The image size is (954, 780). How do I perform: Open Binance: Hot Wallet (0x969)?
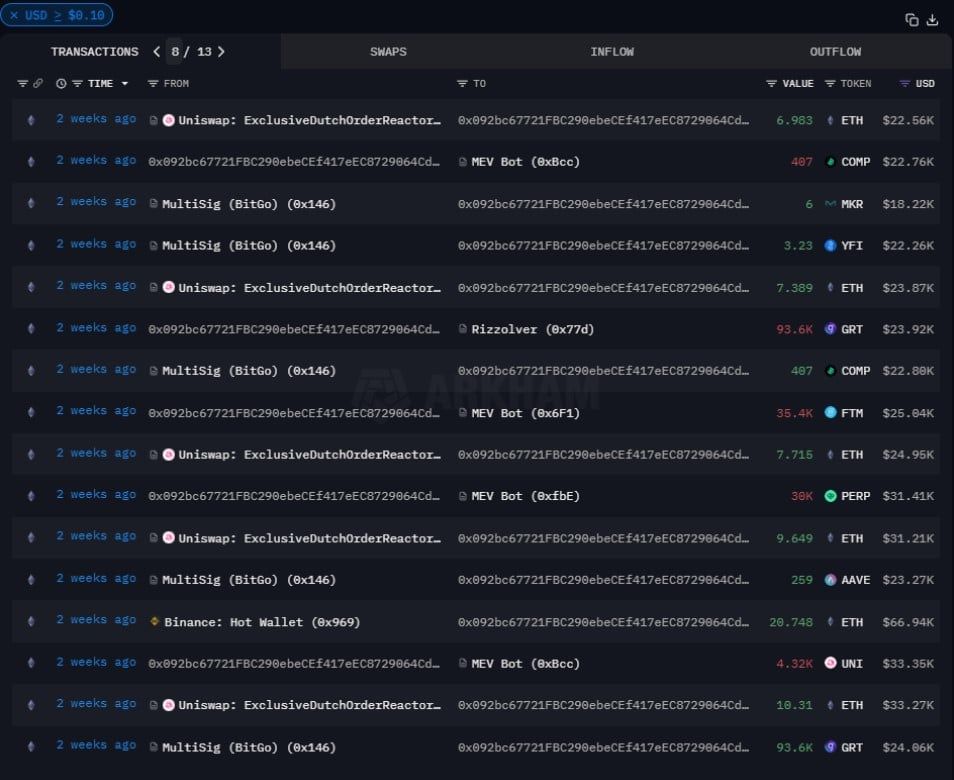tap(262, 622)
